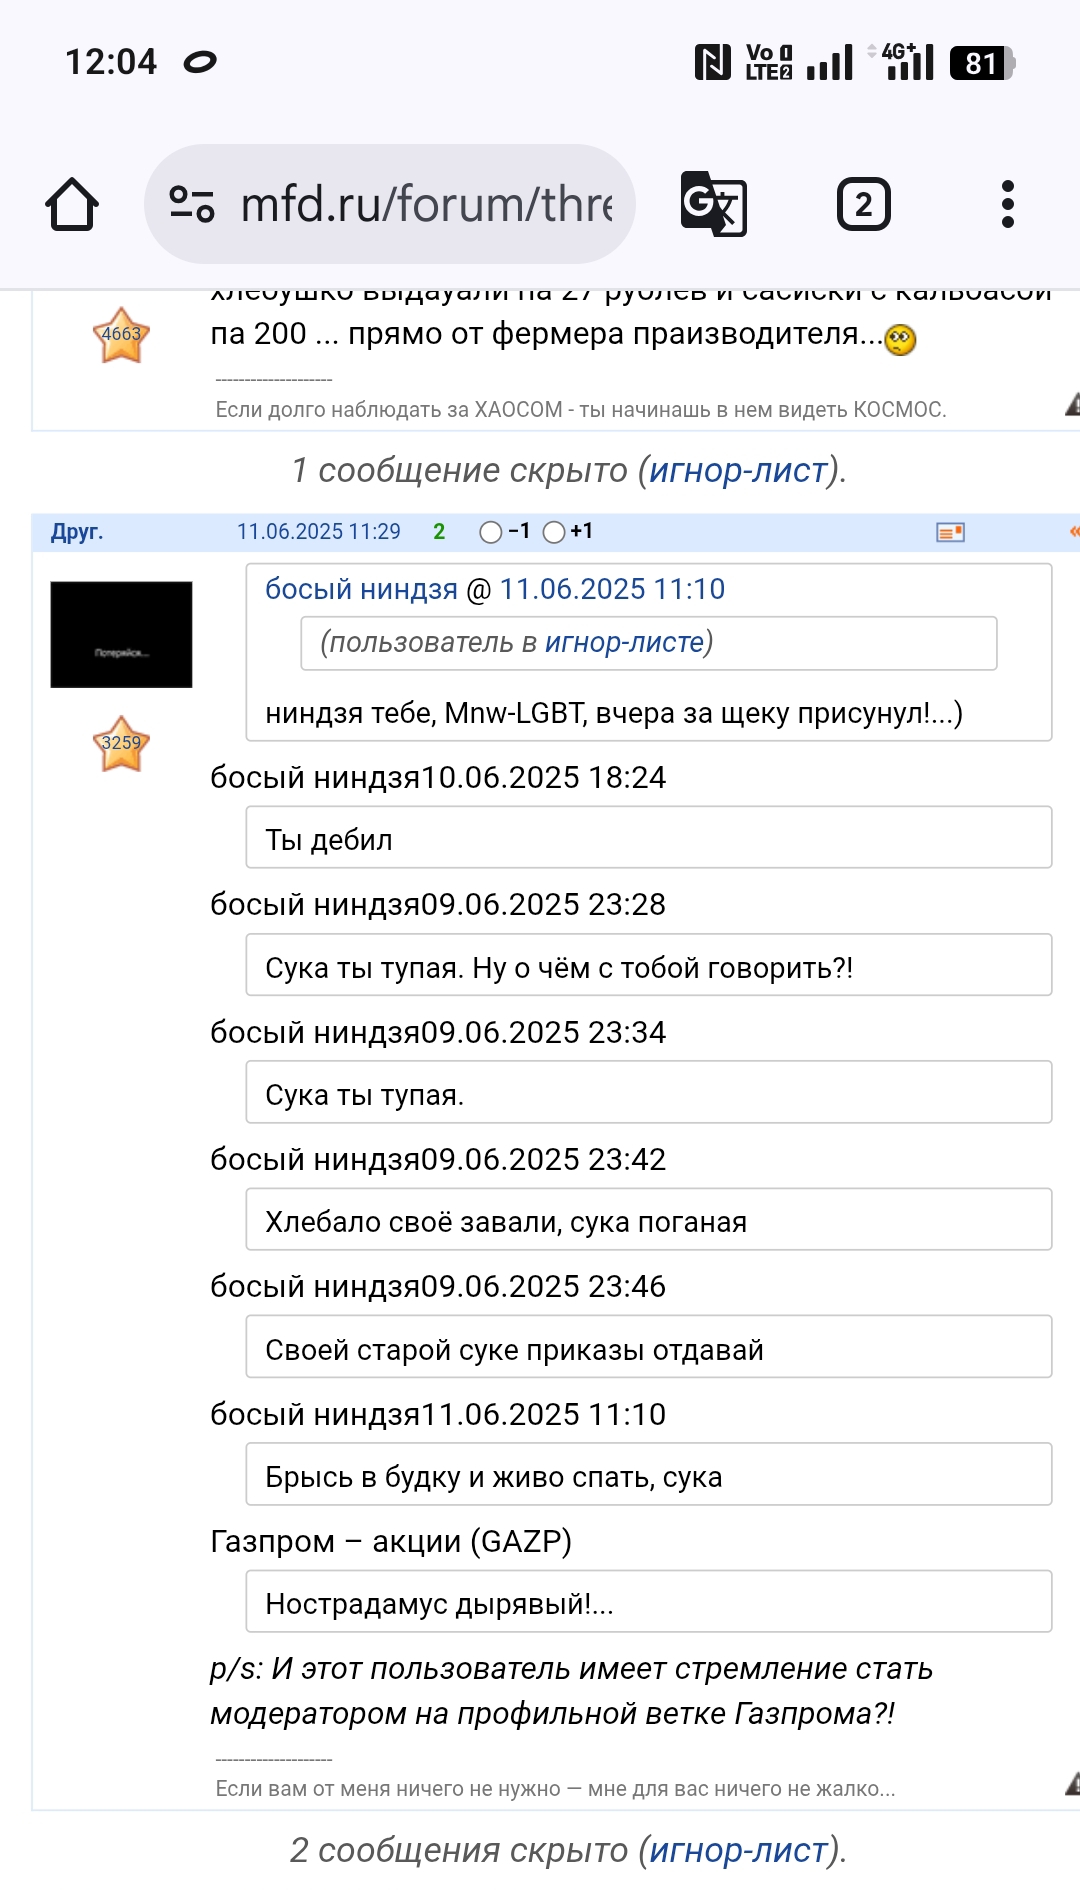Open the profile of user Друг.
1080x1890 pixels.
pyautogui.click(x=77, y=532)
